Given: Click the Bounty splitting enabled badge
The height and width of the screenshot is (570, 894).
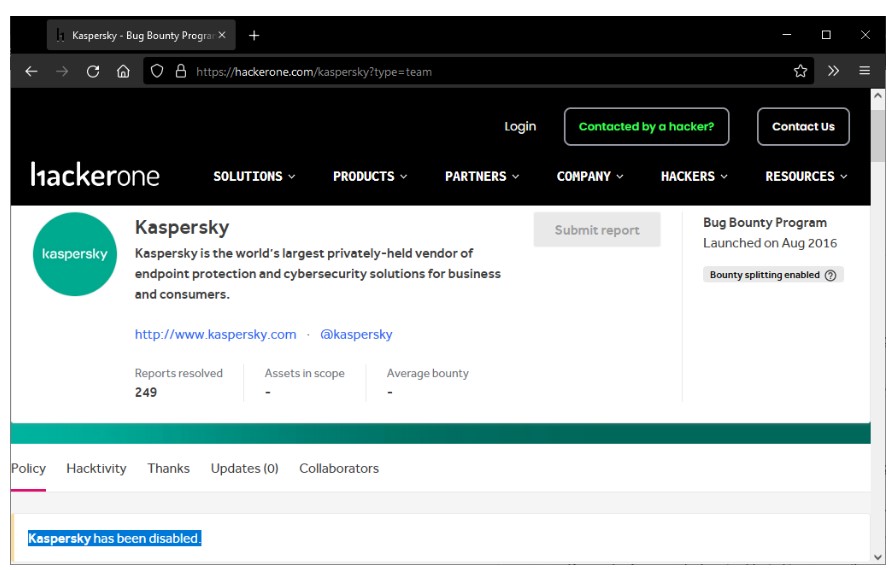Looking at the screenshot, I should [773, 275].
